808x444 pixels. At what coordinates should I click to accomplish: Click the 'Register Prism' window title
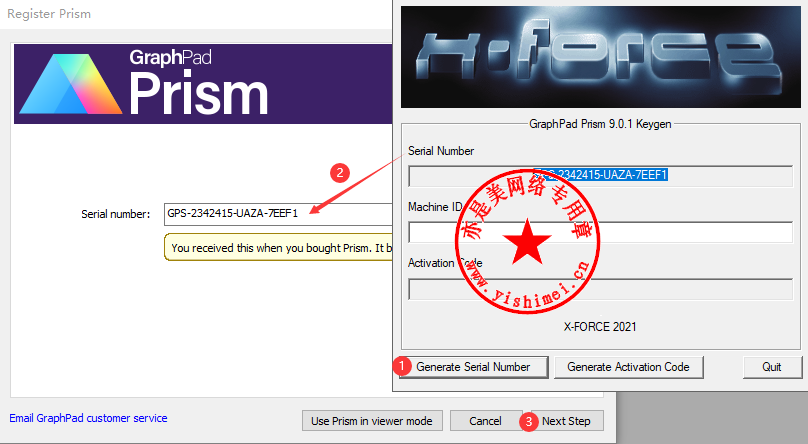tap(49, 14)
